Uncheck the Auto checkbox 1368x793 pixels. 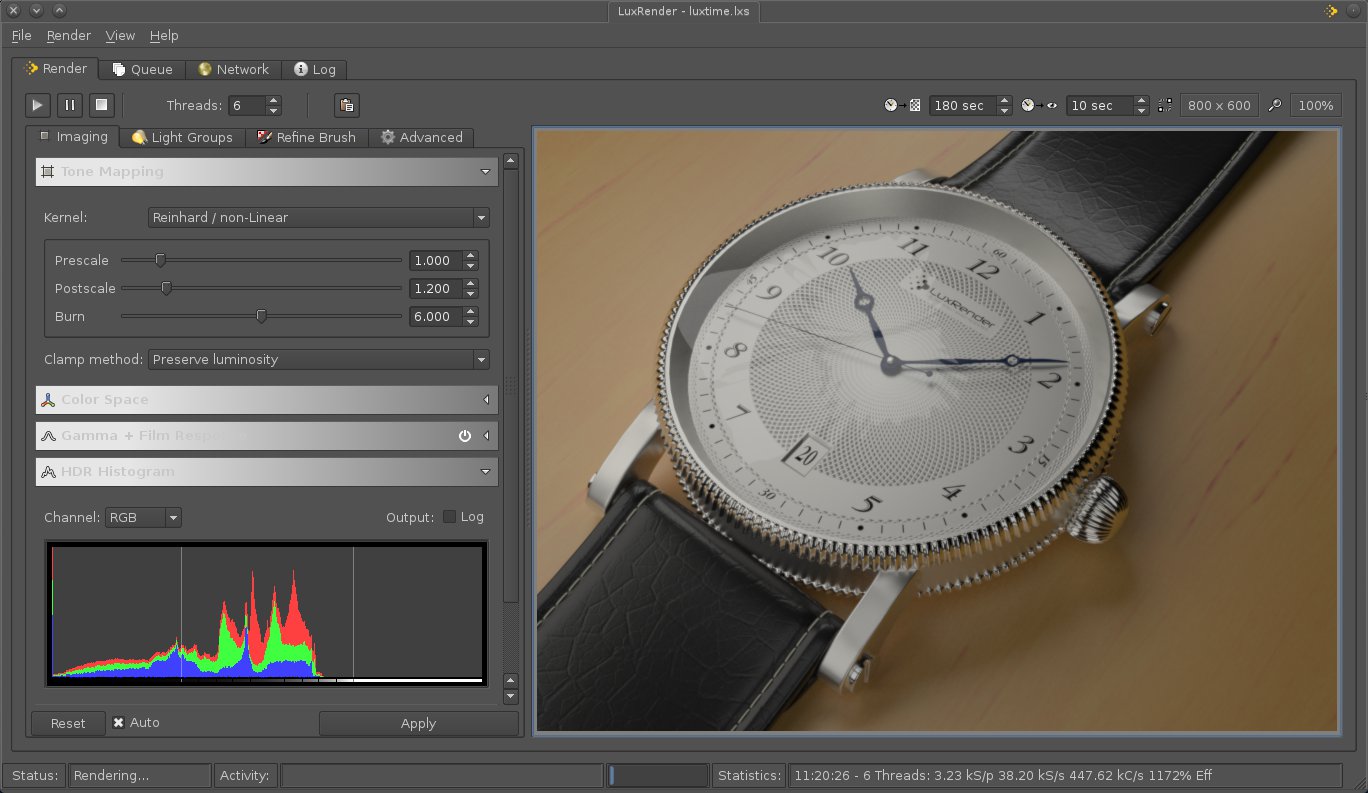119,723
